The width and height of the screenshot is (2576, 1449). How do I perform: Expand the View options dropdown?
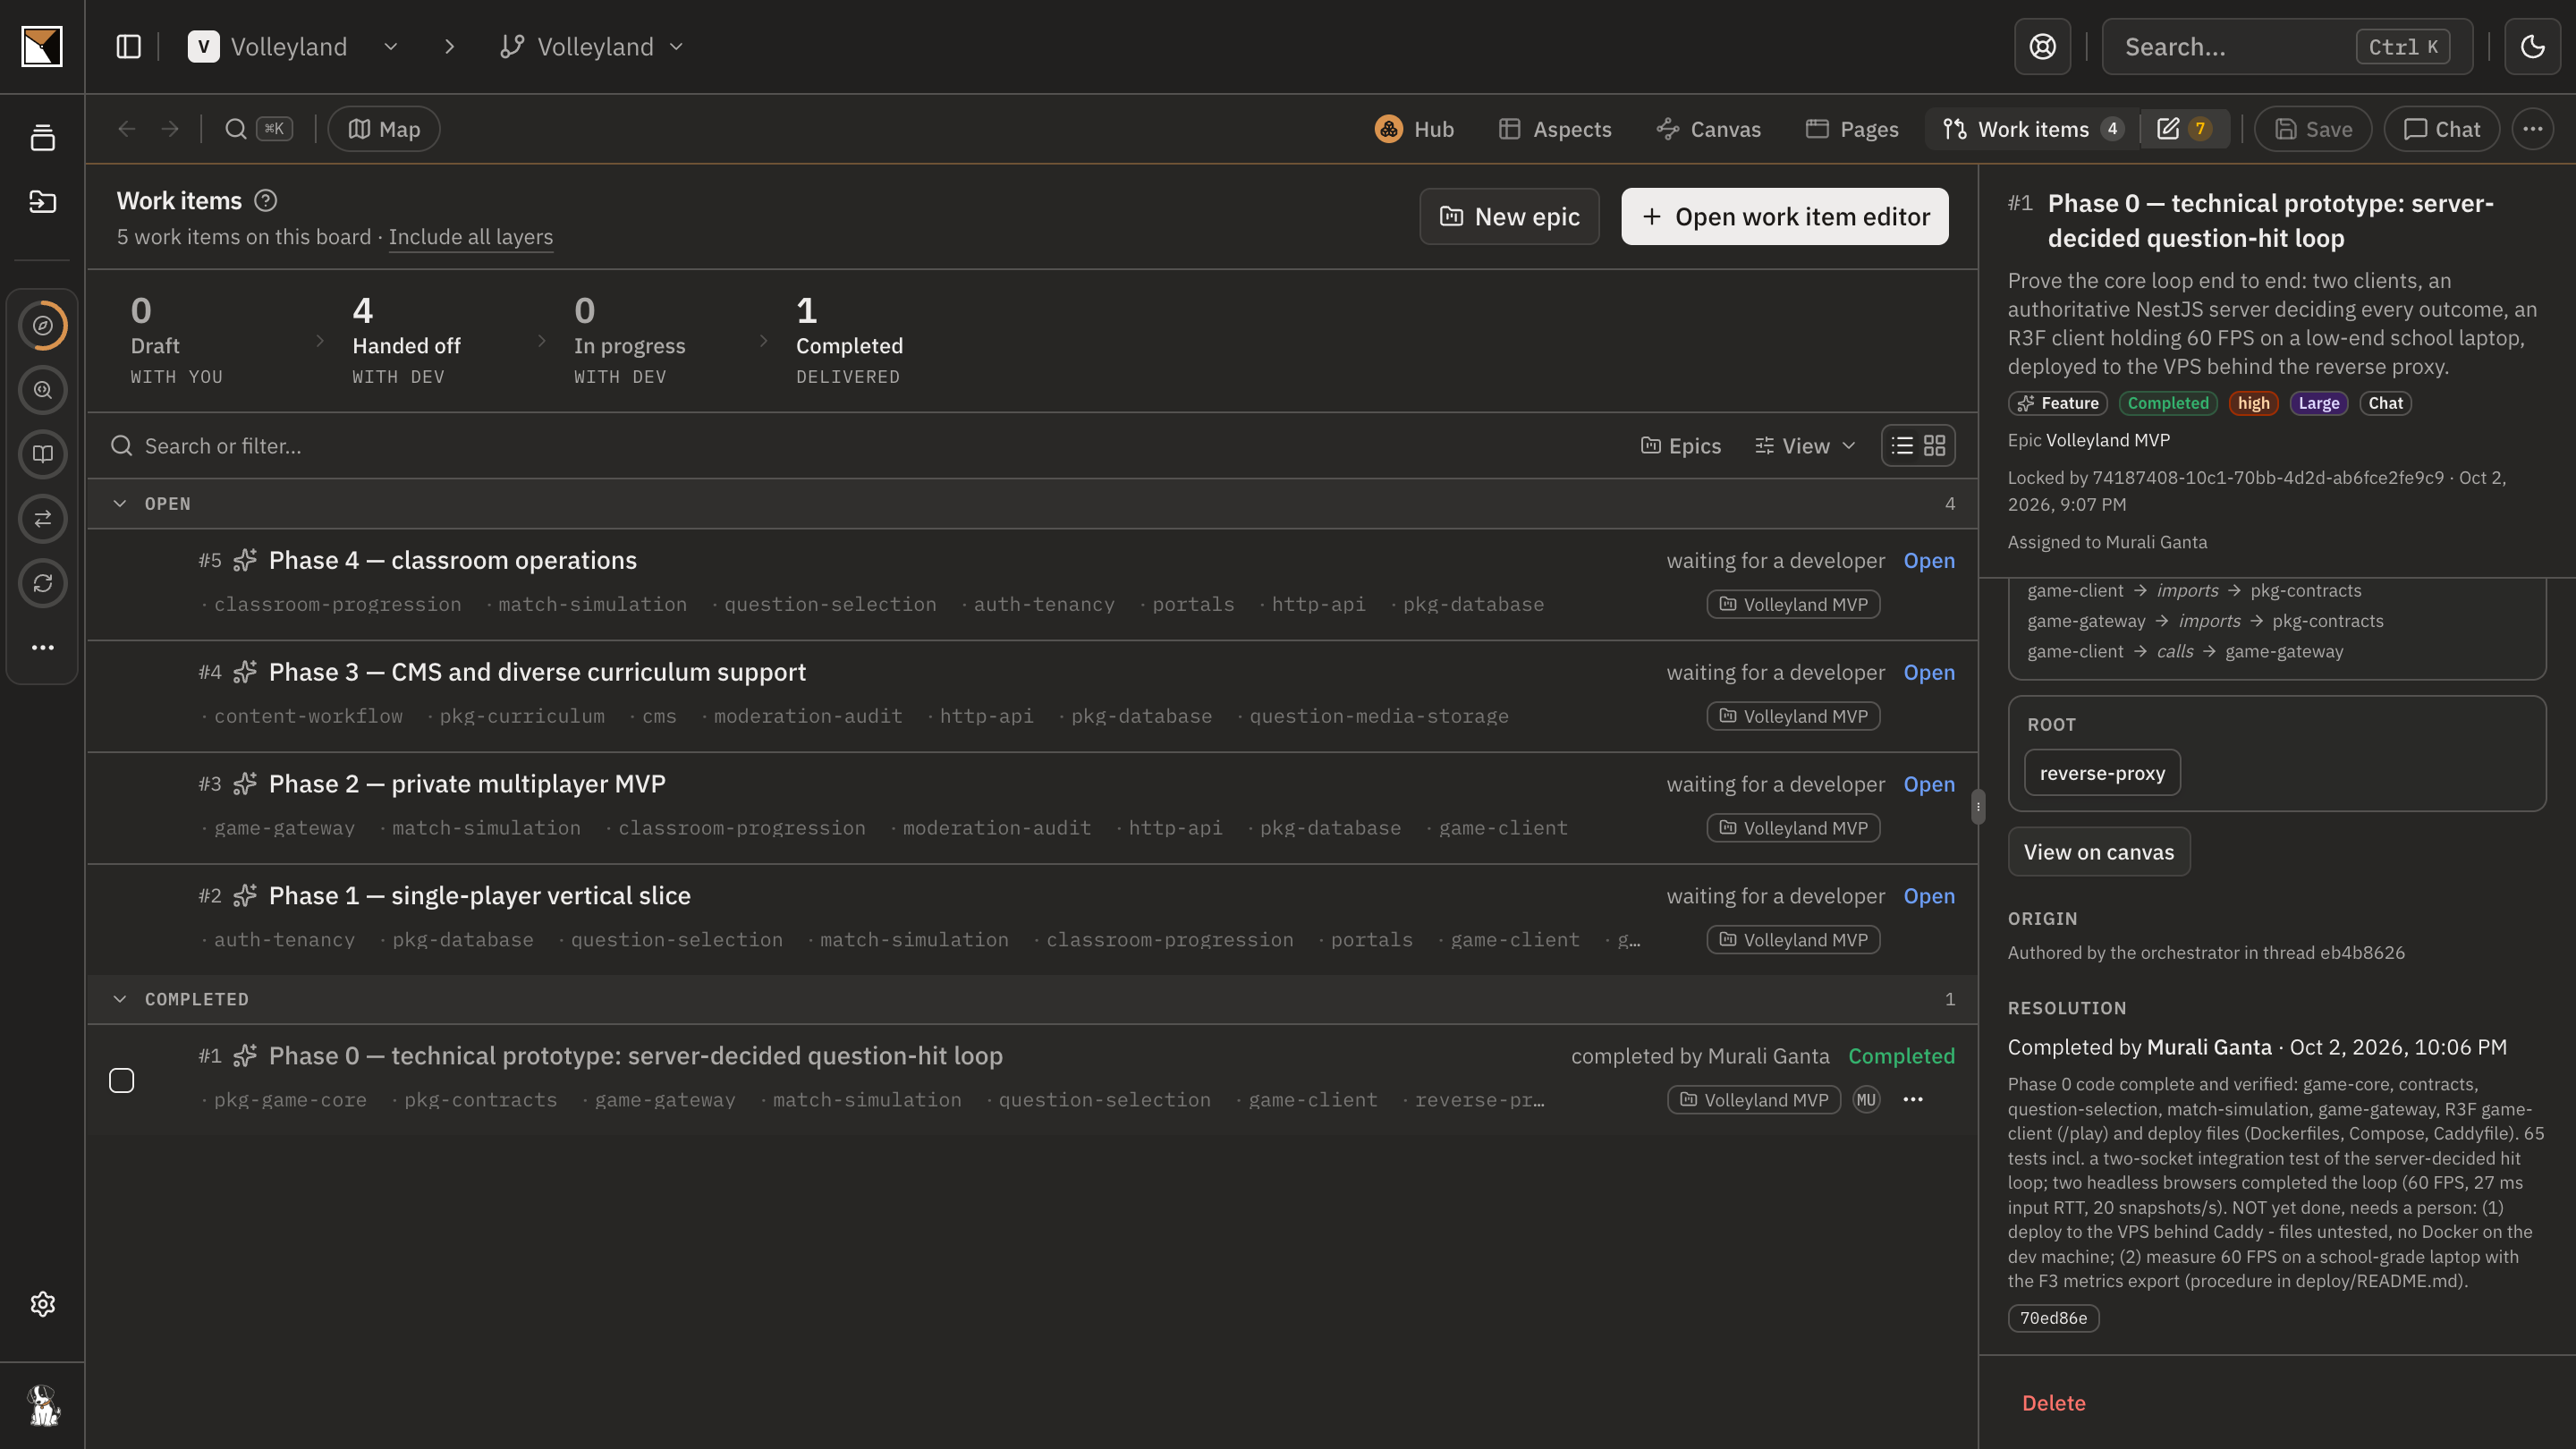pos(1805,446)
